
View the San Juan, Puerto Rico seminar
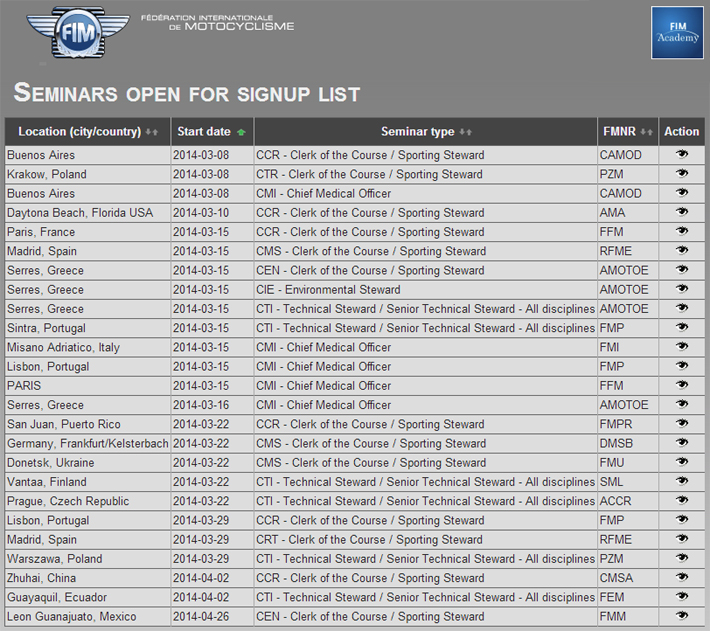click(682, 424)
